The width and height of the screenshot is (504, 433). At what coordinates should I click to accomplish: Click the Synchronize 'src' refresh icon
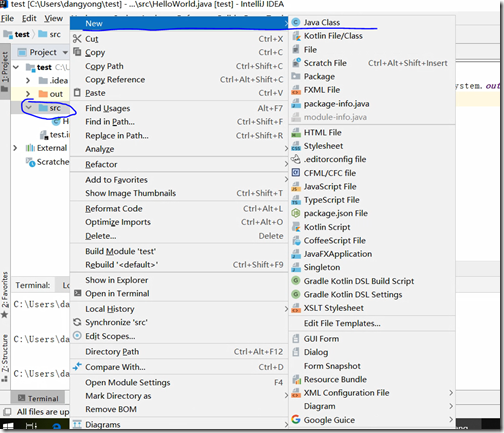pyautogui.click(x=77, y=322)
